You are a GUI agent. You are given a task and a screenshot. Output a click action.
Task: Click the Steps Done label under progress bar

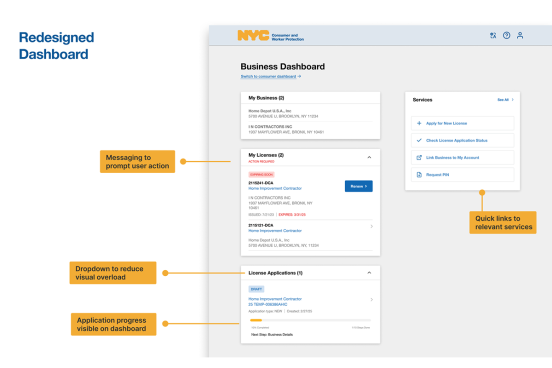361,328
